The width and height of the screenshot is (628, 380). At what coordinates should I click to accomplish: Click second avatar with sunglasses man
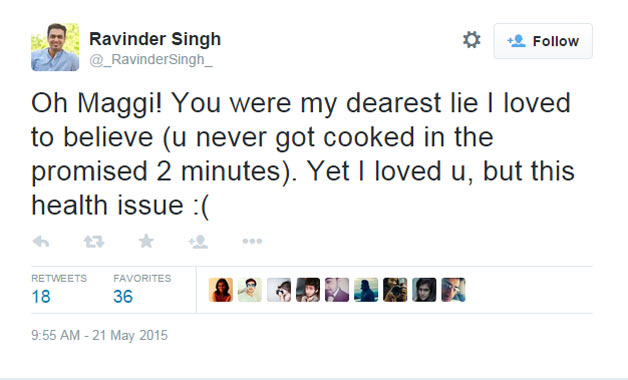click(x=250, y=290)
